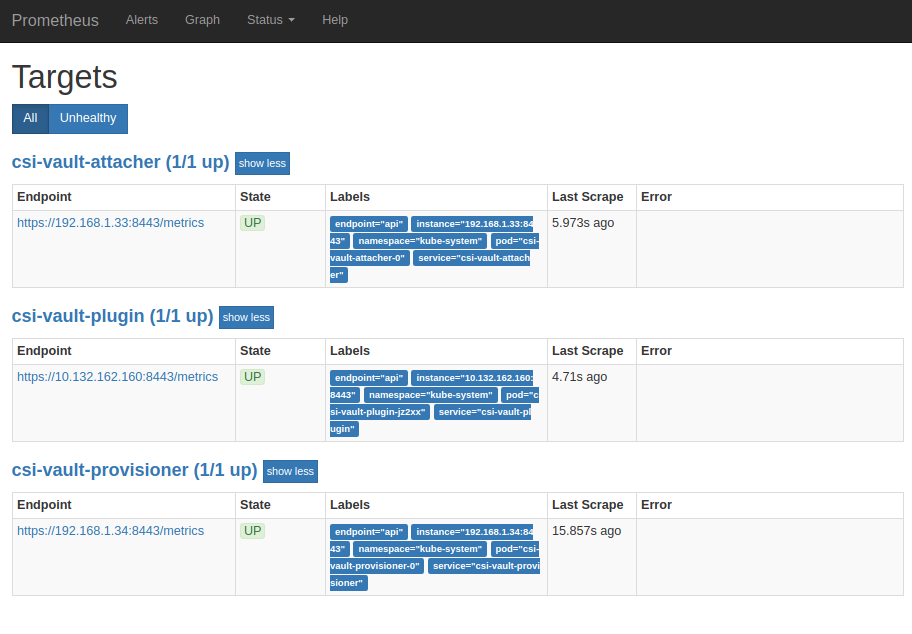This screenshot has width=912, height=634.
Task: Open the 10.132.162.160:8443 metrics endpoint
Action: [117, 377]
